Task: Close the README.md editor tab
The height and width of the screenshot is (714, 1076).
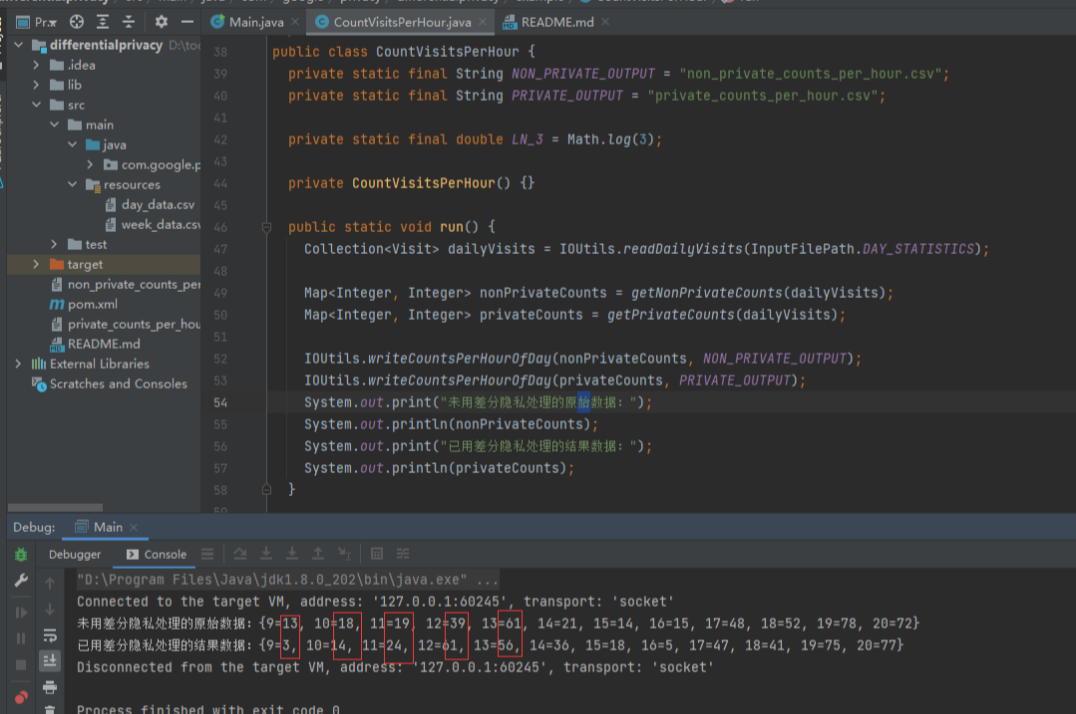Action: [x=605, y=22]
